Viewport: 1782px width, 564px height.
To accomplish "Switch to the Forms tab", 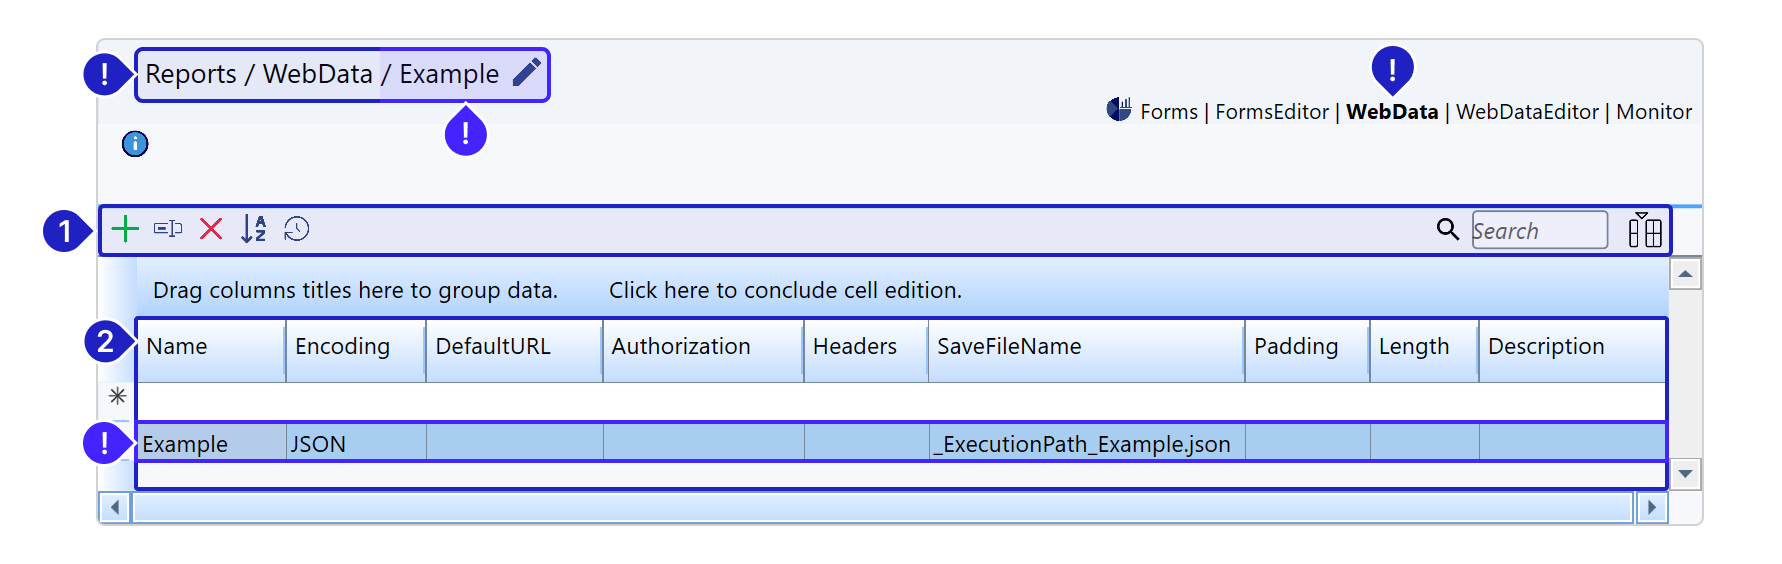I will [x=1169, y=112].
